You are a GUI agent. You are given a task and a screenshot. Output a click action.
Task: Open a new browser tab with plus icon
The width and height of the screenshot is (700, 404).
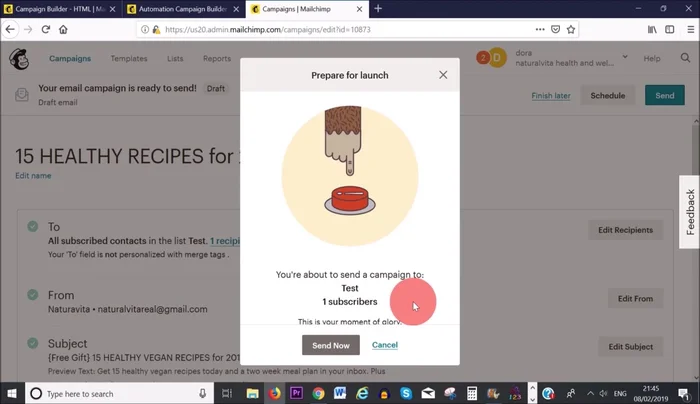tap(378, 9)
